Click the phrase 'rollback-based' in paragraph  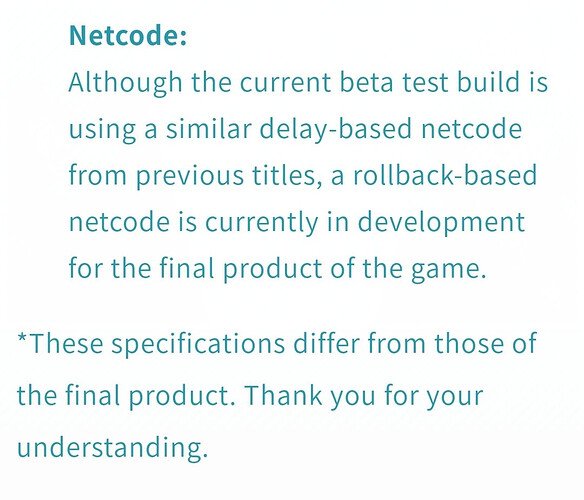tap(445, 175)
